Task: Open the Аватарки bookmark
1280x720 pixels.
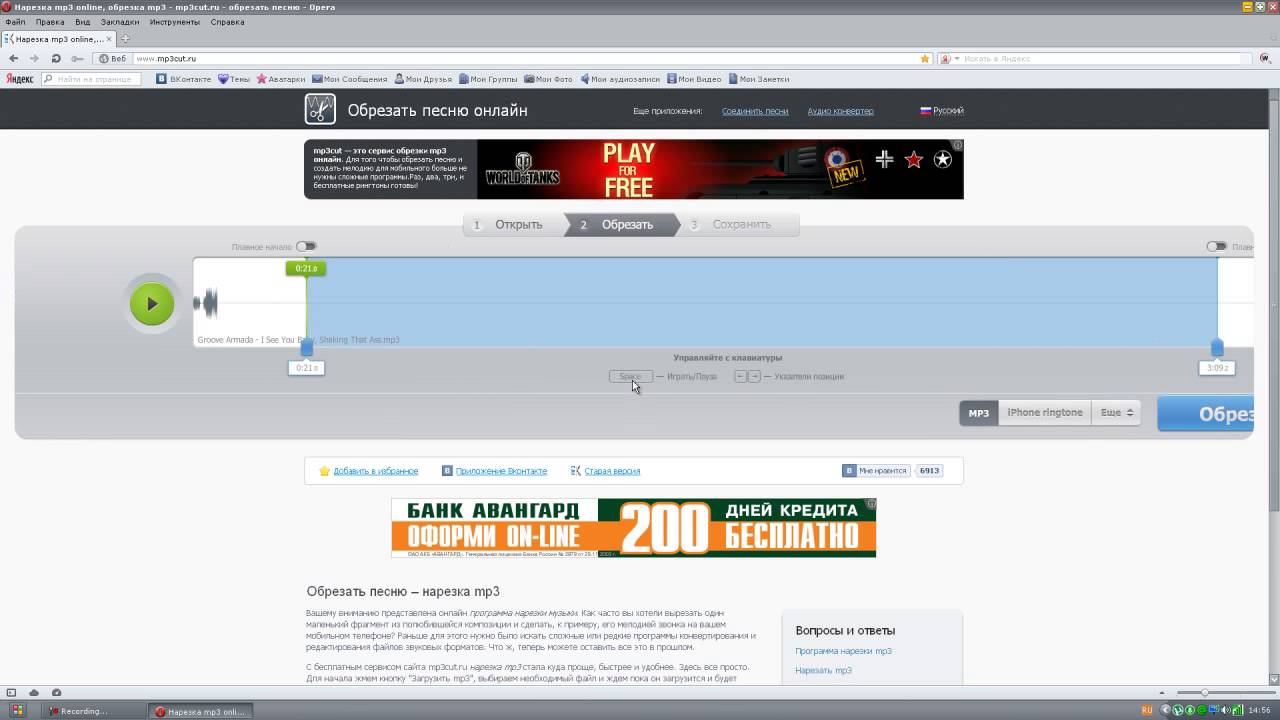Action: pyautogui.click(x=281, y=79)
